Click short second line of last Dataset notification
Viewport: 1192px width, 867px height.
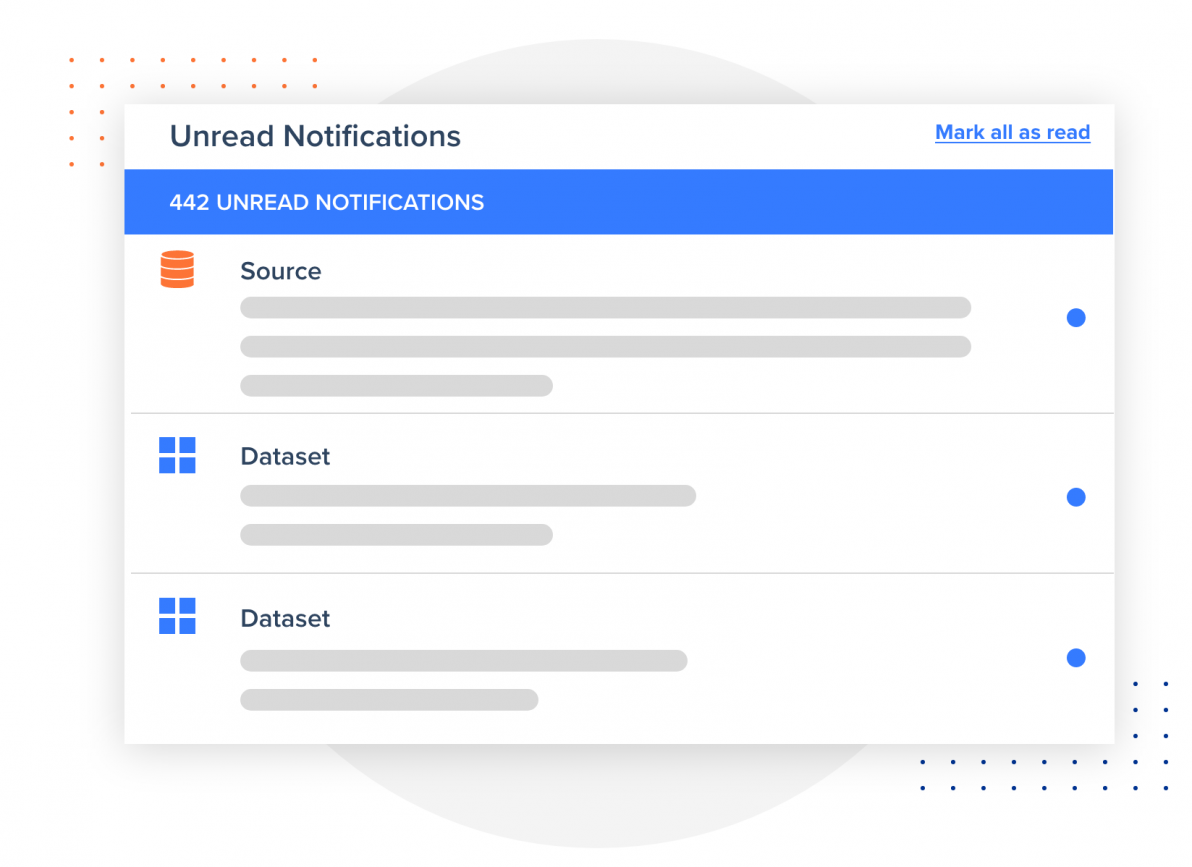(x=389, y=699)
